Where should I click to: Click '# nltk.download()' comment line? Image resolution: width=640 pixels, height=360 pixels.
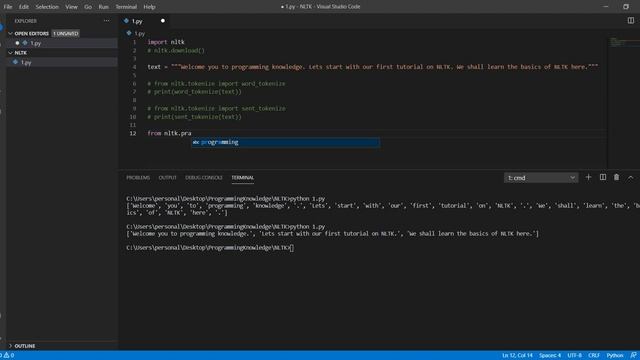(176, 51)
